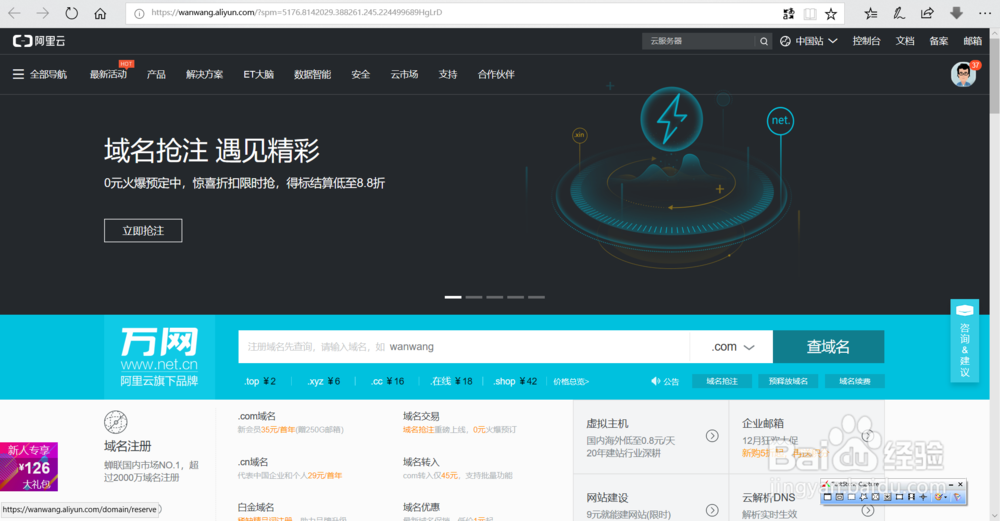The image size is (1000, 521).
Task: Open the .com domain suffix dropdown
Action: click(732, 347)
